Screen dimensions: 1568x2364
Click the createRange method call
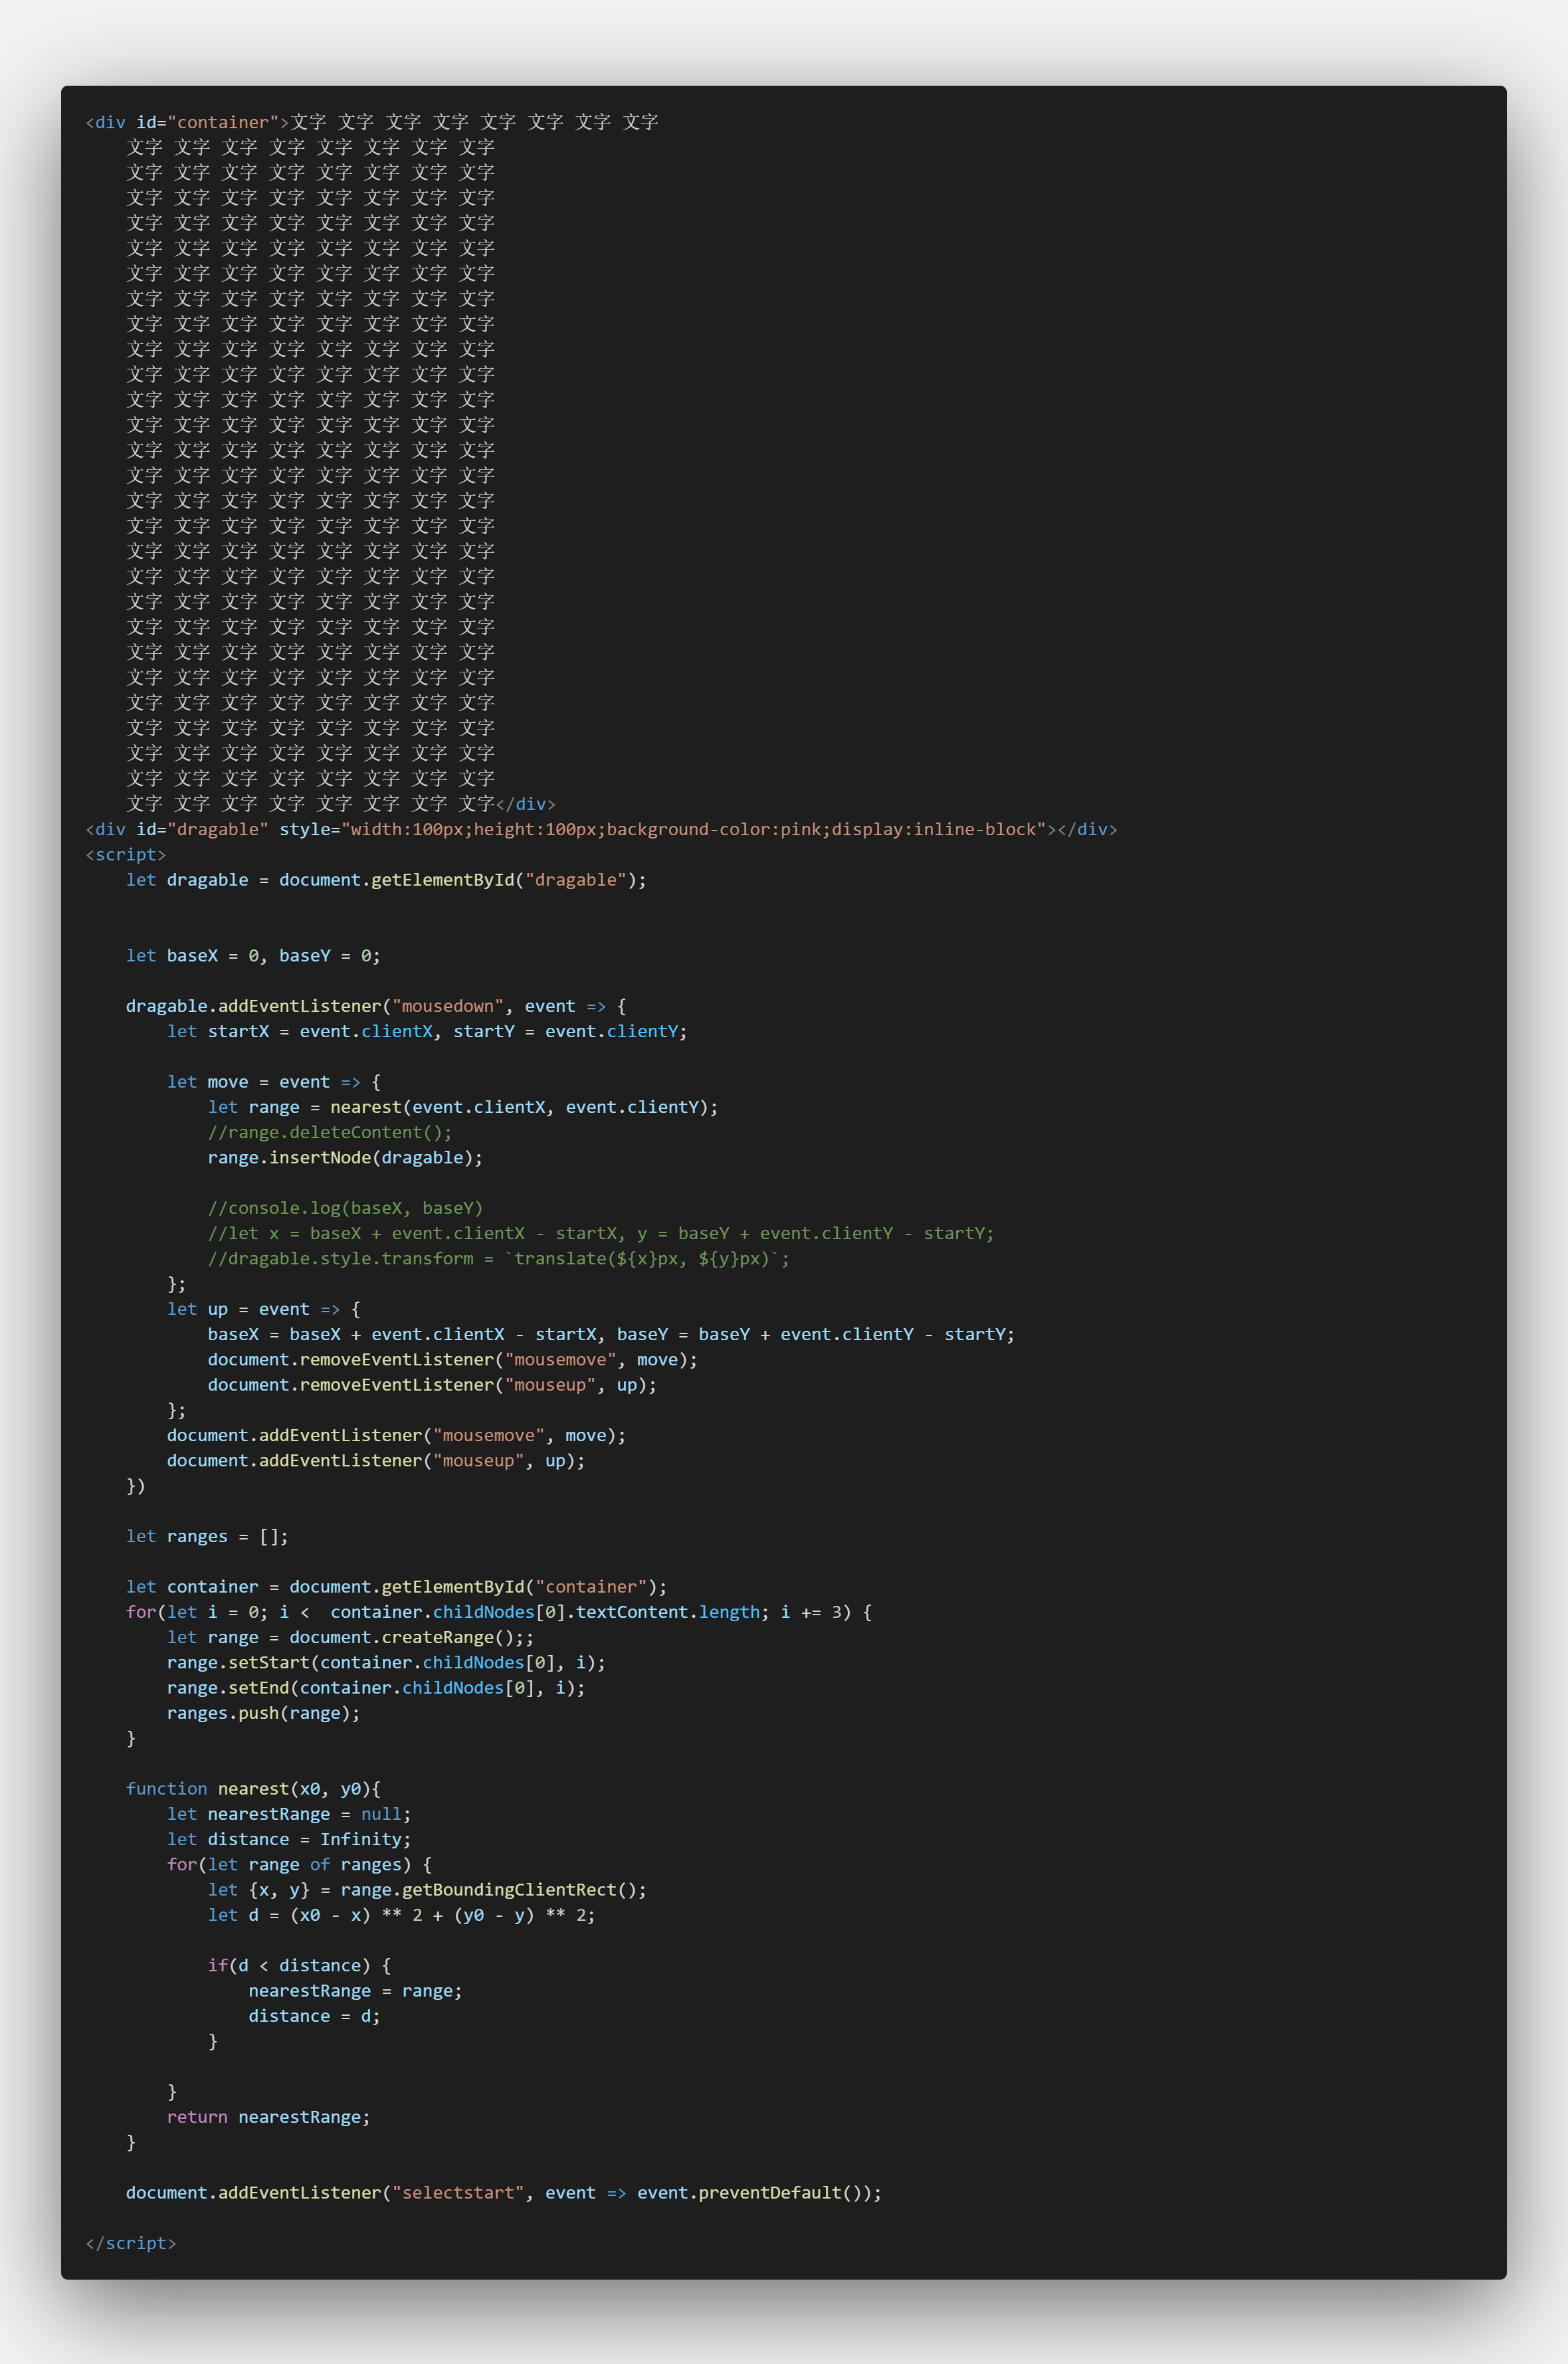440,1637
